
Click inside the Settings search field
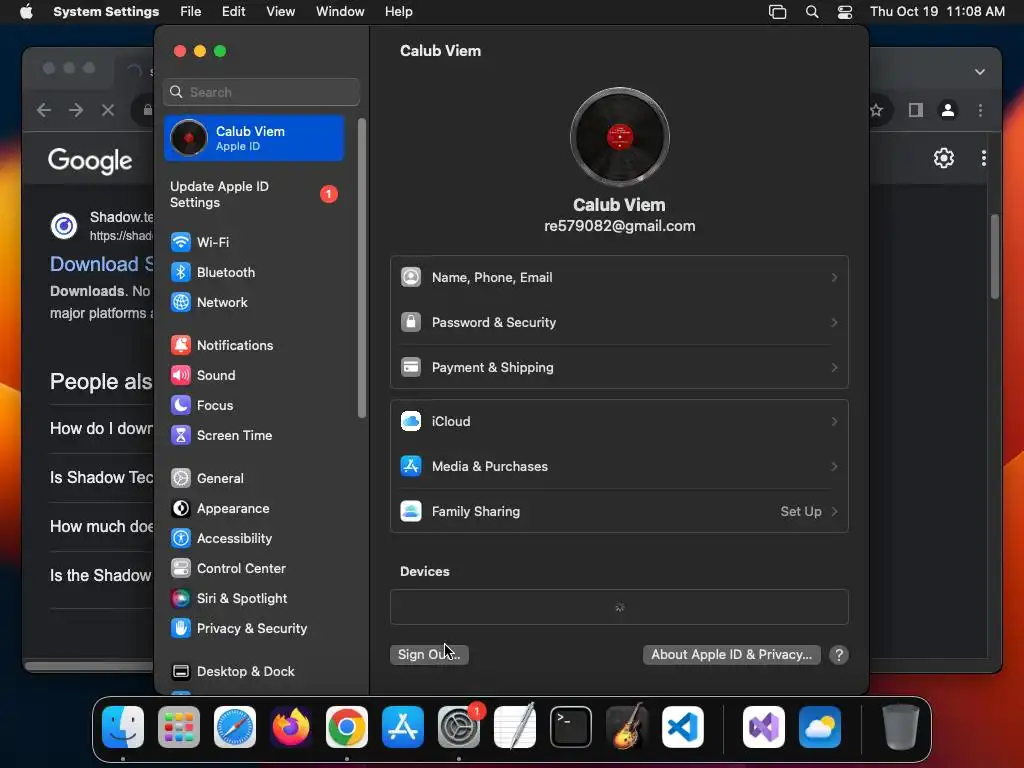(262, 92)
